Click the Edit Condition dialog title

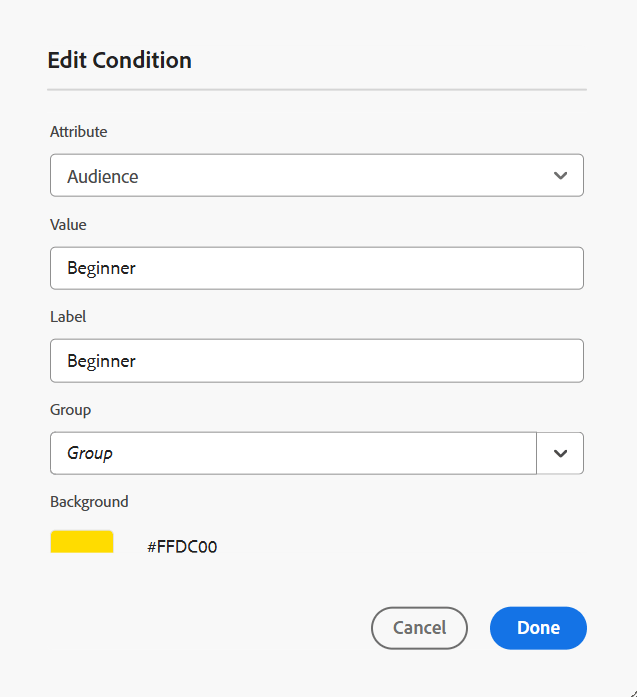120,60
